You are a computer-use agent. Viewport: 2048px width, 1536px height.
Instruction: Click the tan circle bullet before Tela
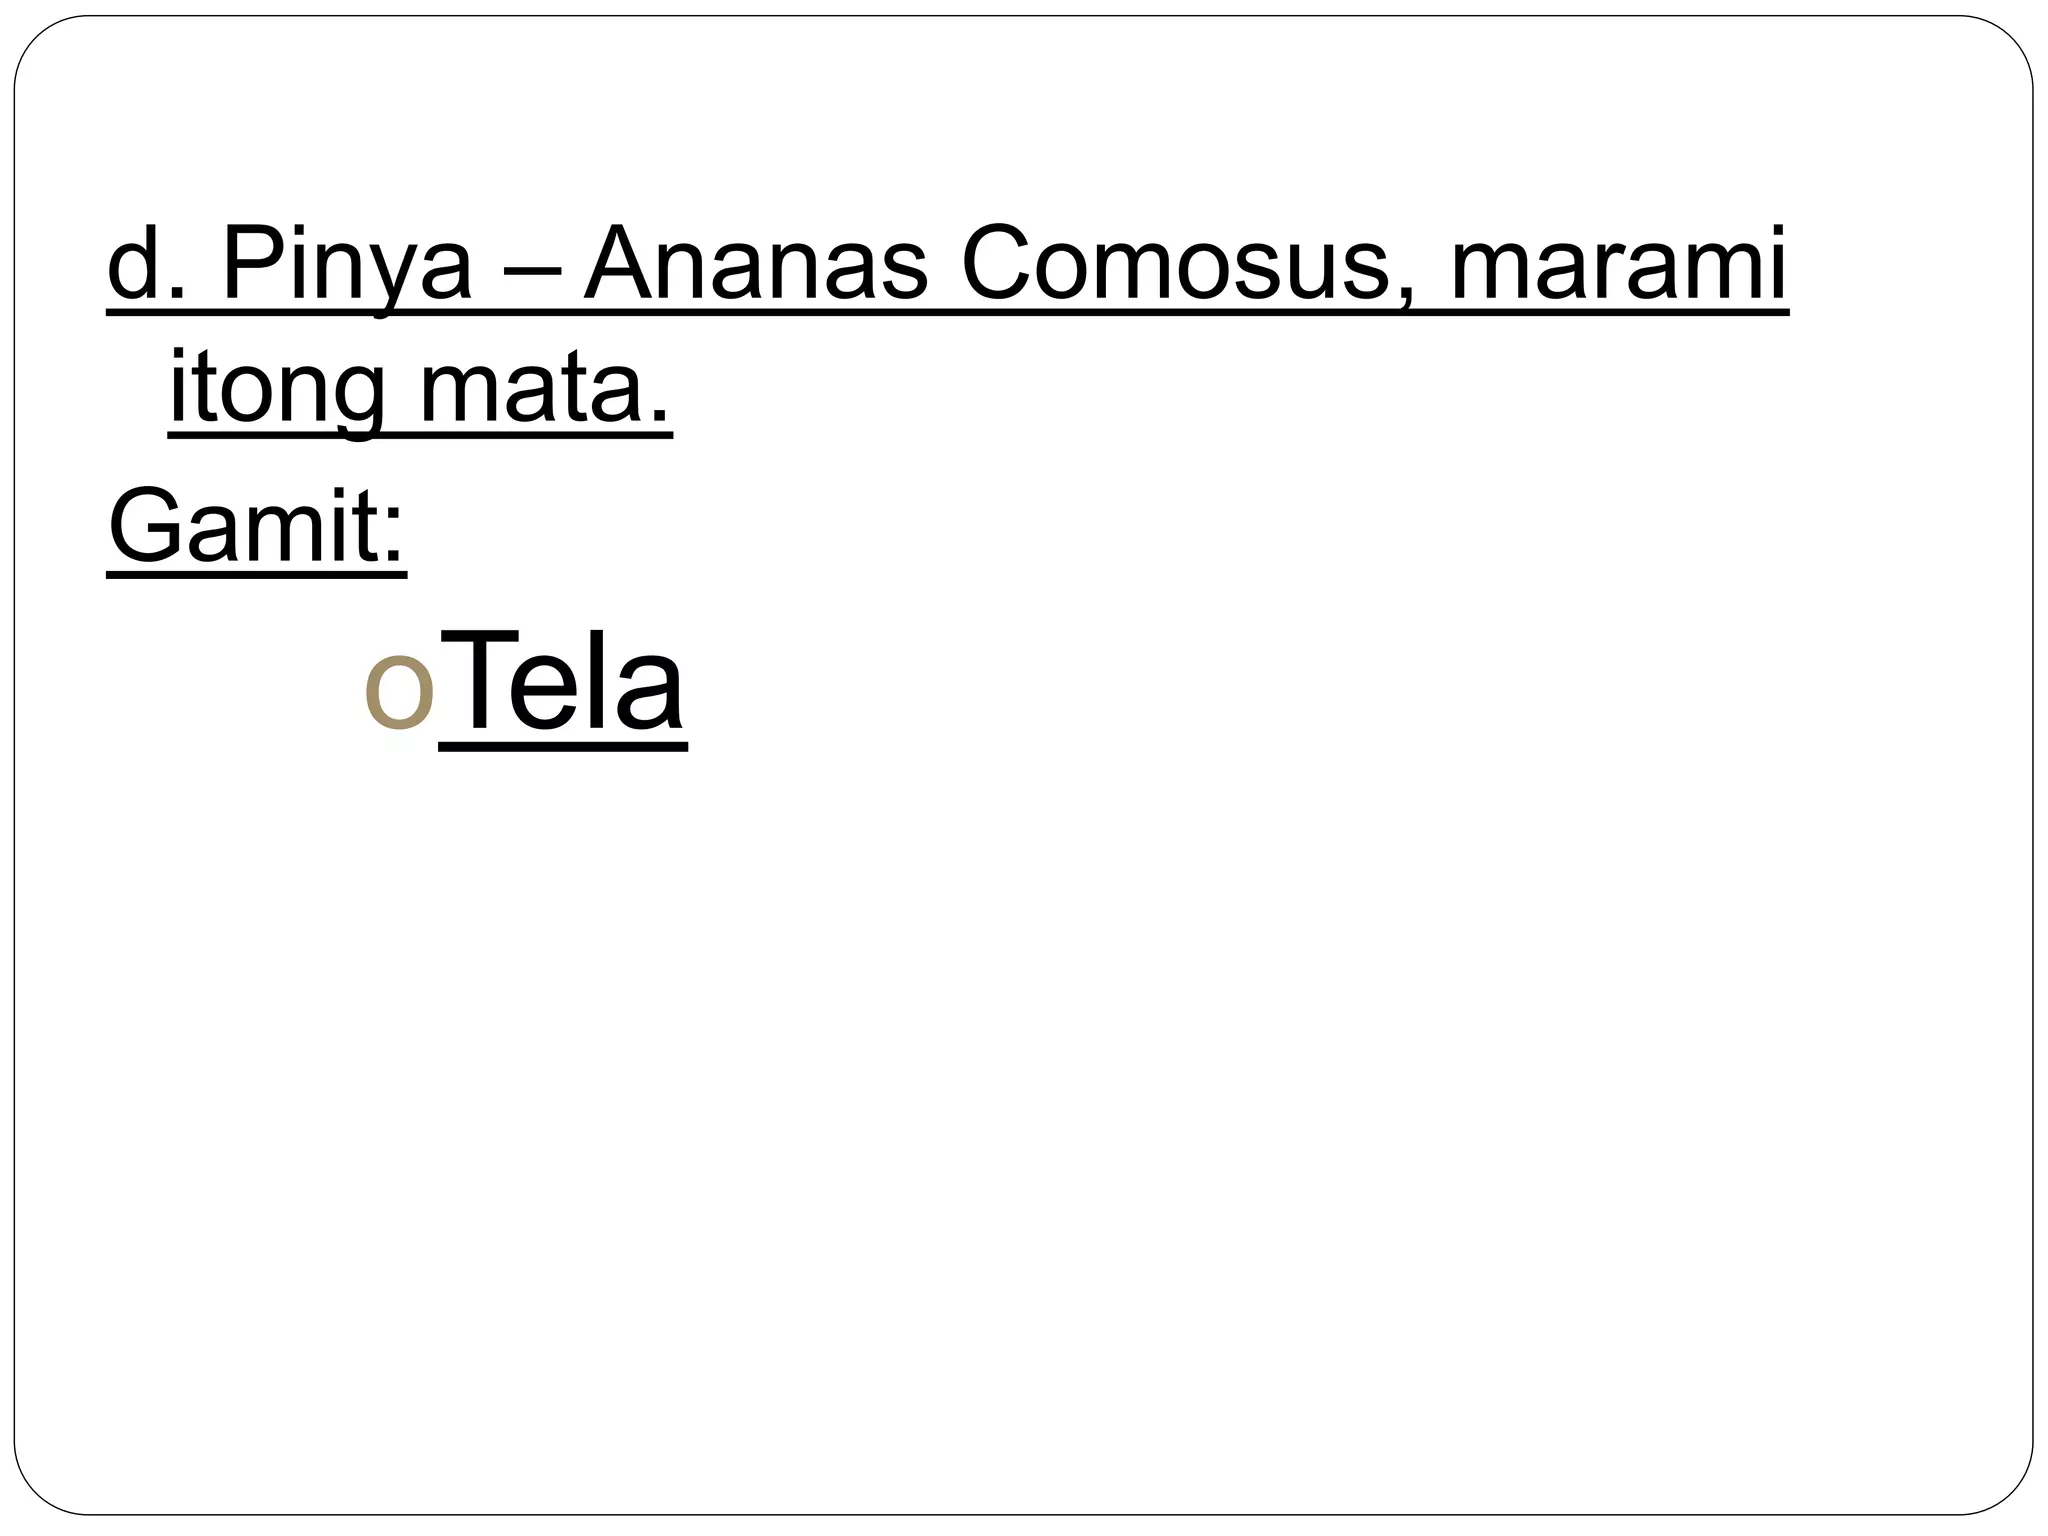(398, 692)
